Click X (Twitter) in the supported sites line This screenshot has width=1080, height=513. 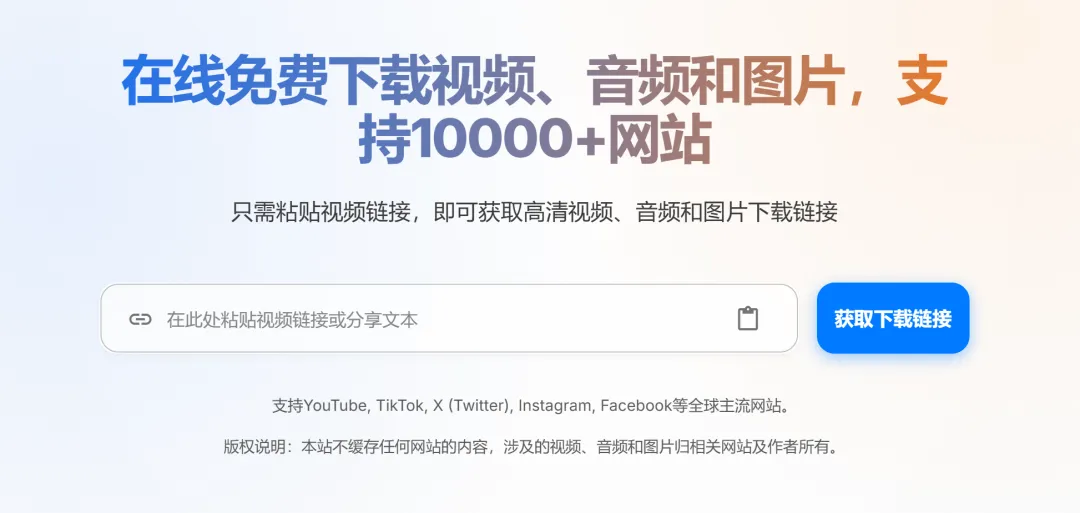pos(472,406)
